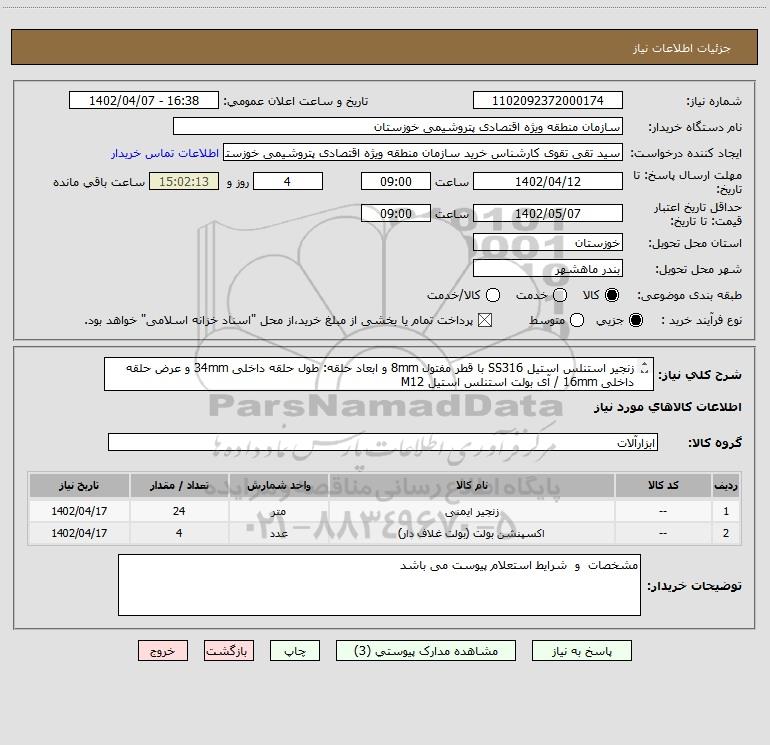Click the ایجاد کننده درخواست field
770x745 pixels.
pyautogui.click(x=423, y=153)
